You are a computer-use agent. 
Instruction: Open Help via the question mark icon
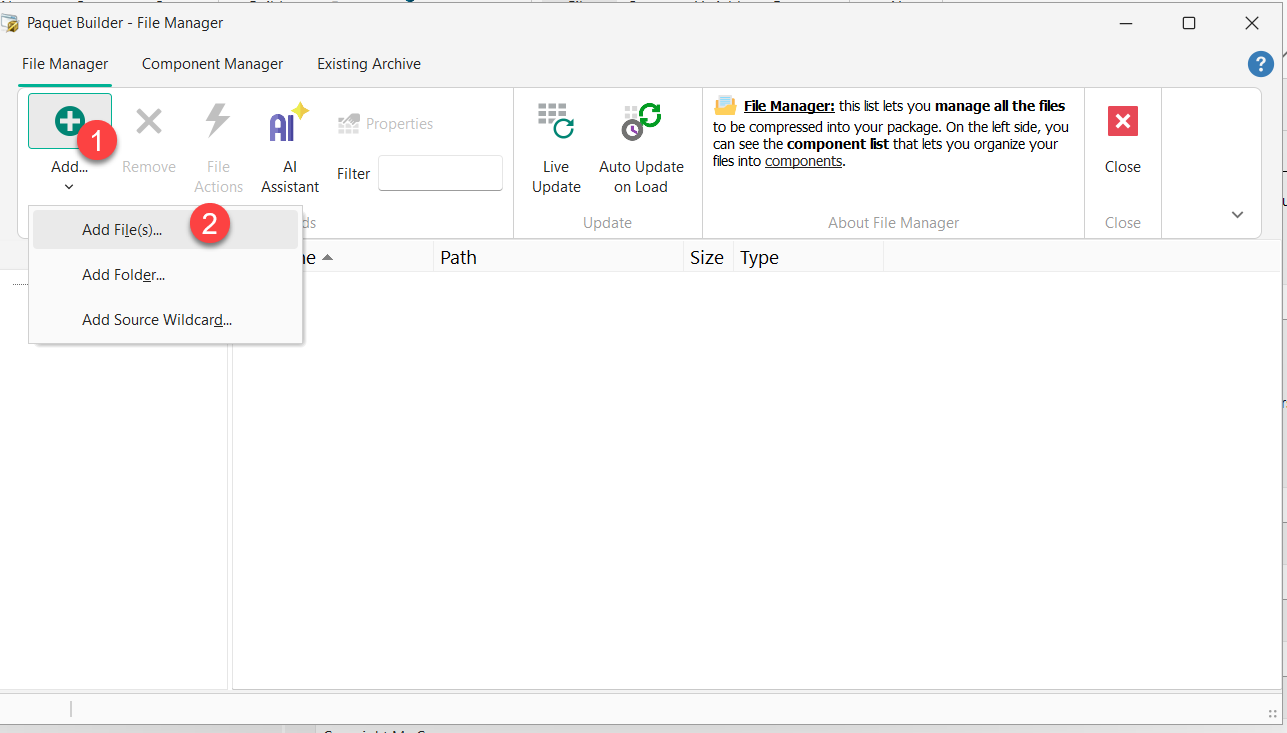click(1260, 63)
